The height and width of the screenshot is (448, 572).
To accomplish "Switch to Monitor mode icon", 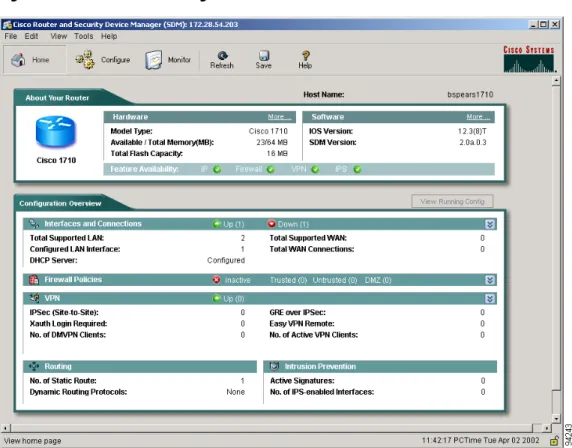I will click(x=154, y=59).
